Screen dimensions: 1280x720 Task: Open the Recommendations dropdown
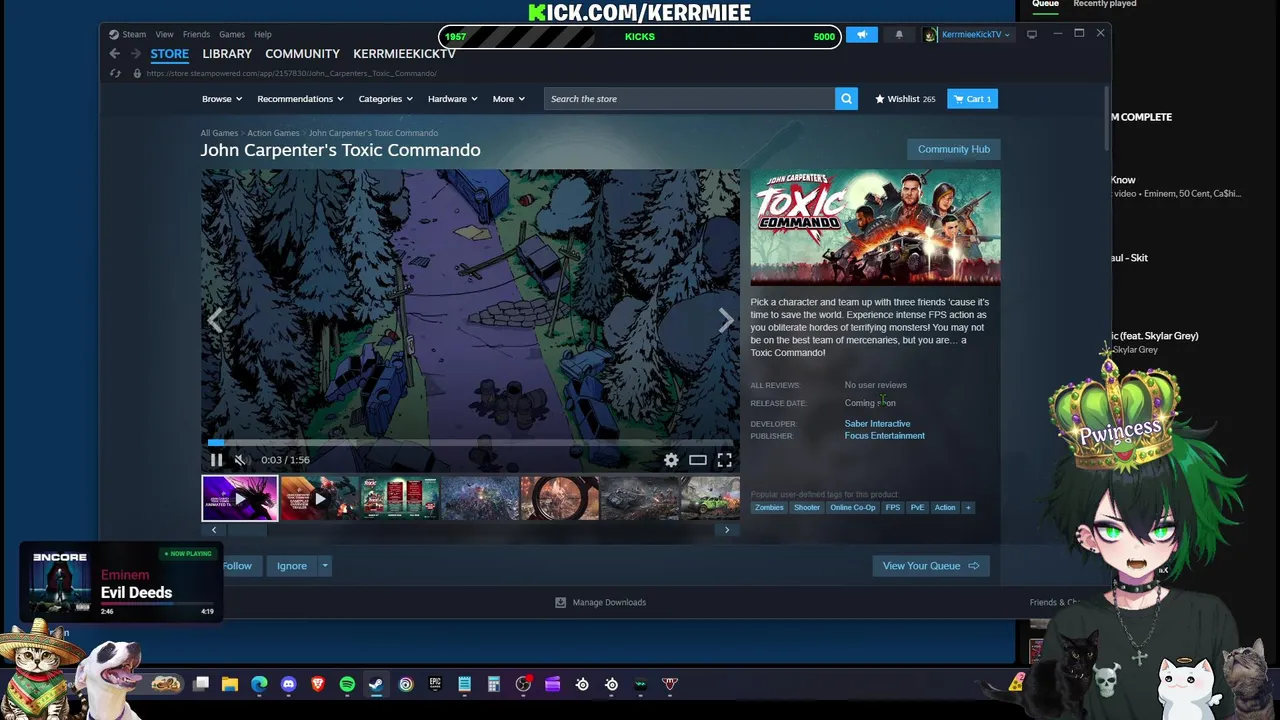coord(300,99)
